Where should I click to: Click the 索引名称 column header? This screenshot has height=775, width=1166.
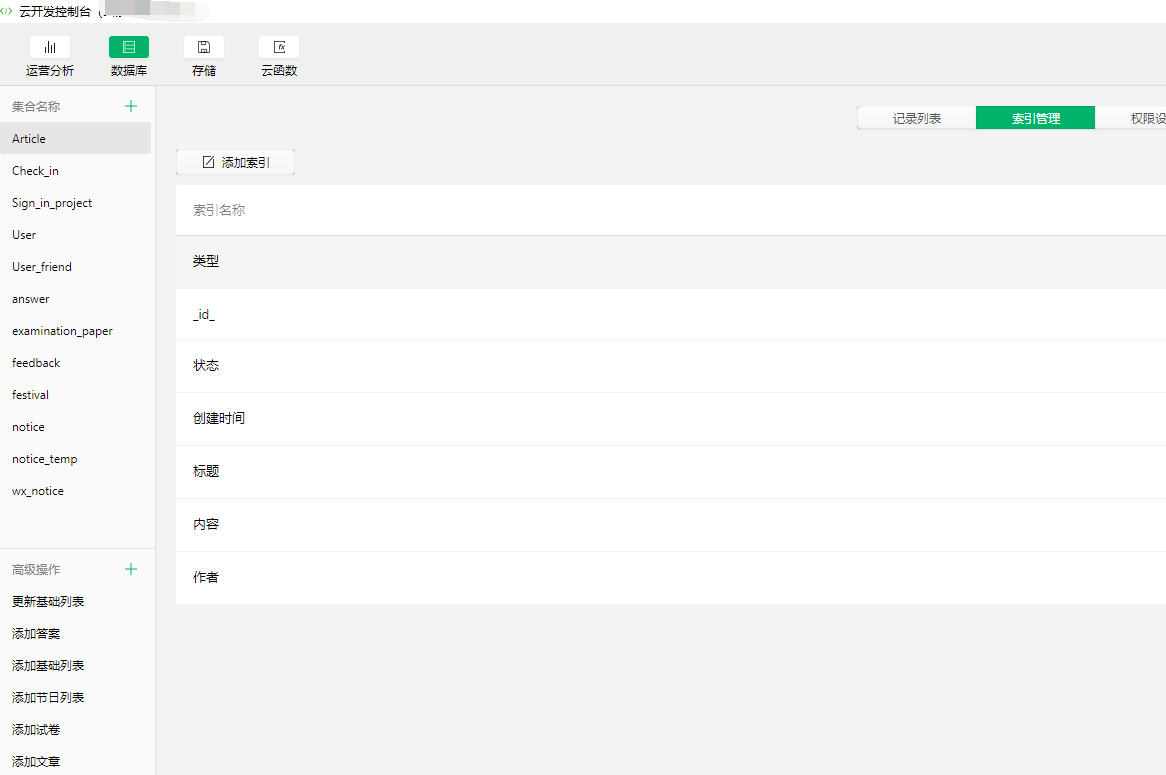219,210
